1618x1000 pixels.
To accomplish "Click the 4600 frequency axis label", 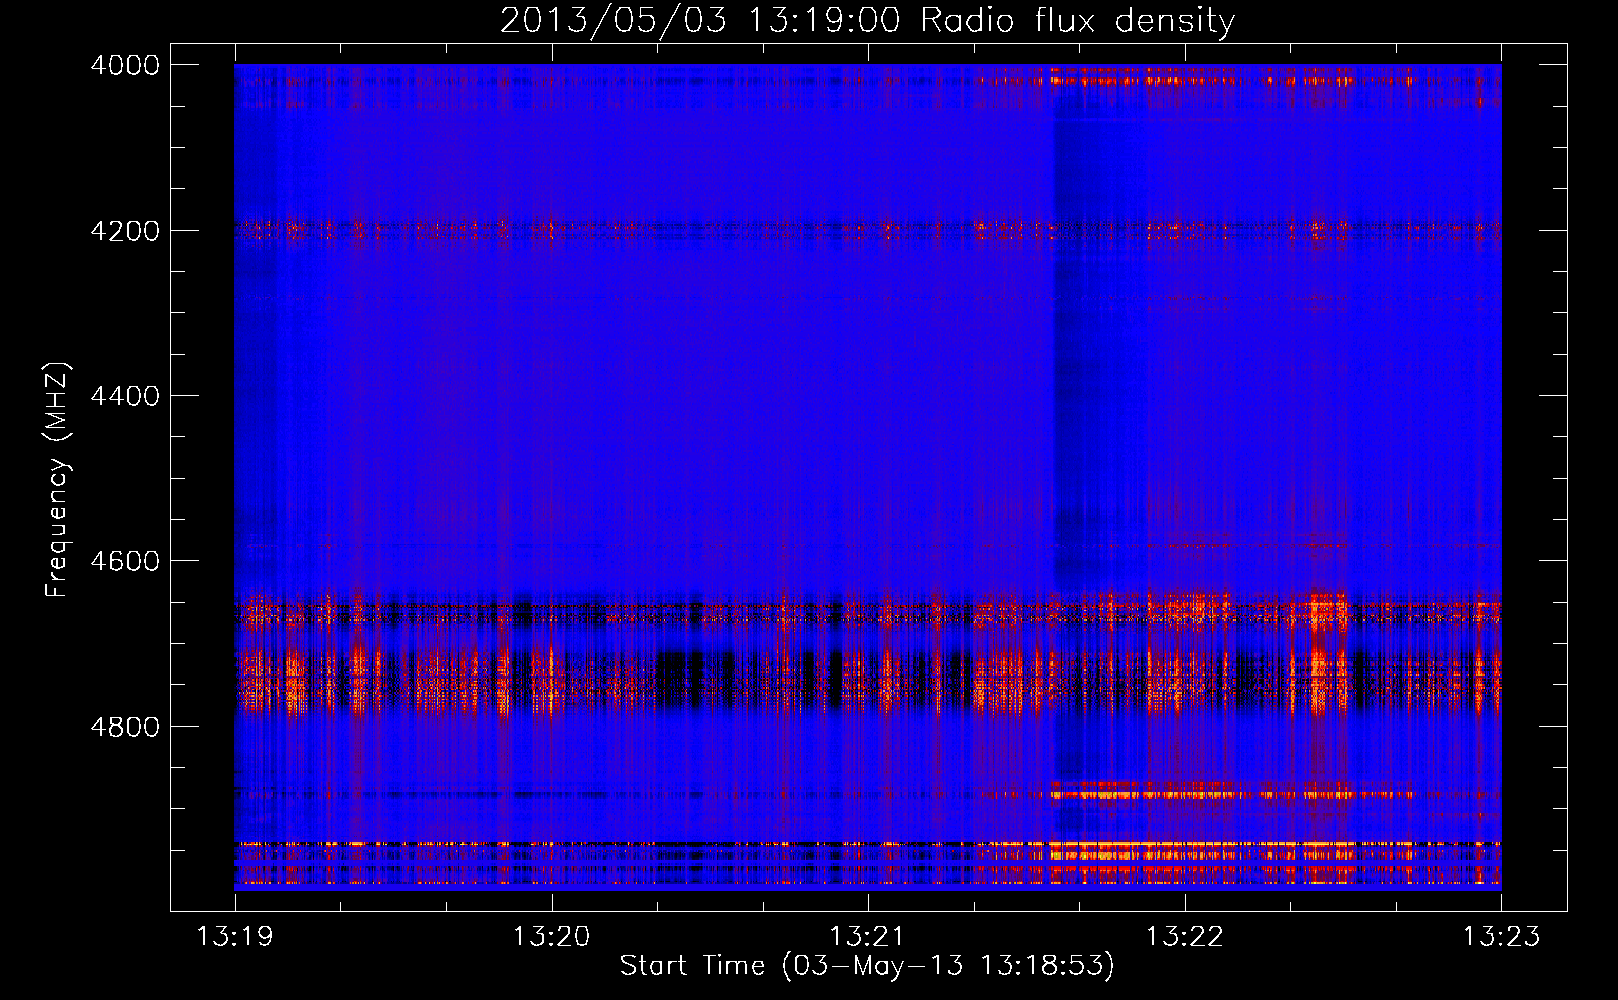I will click(125, 561).
